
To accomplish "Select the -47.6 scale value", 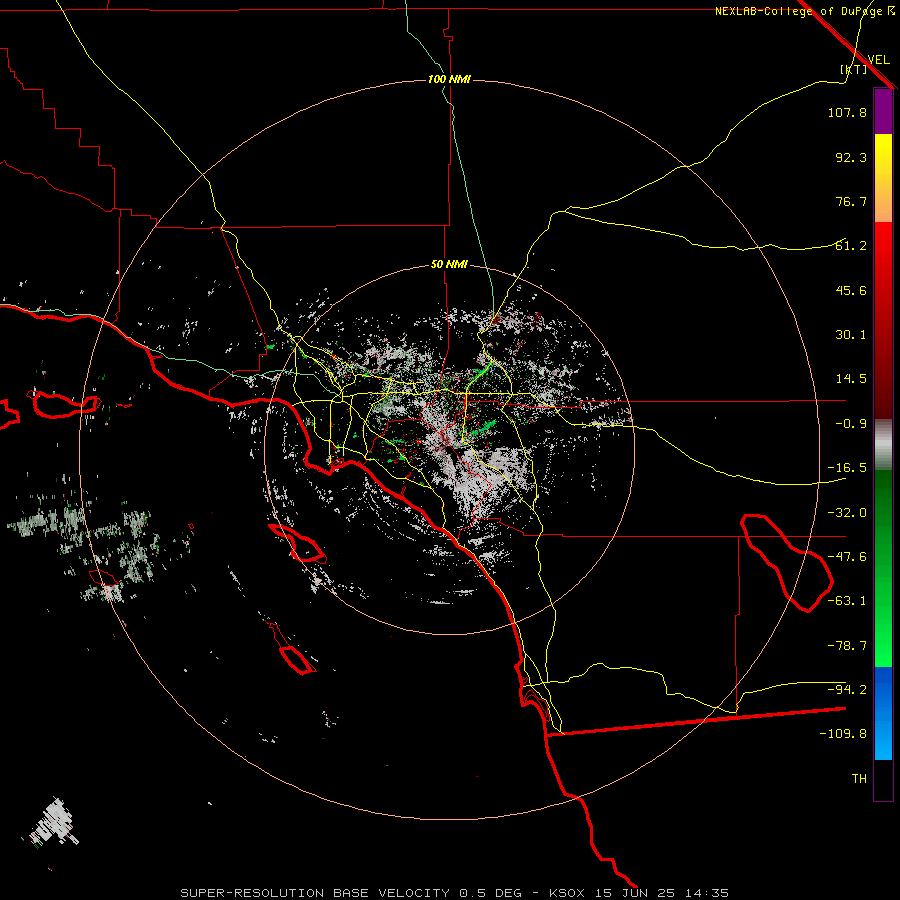I will point(847,557).
